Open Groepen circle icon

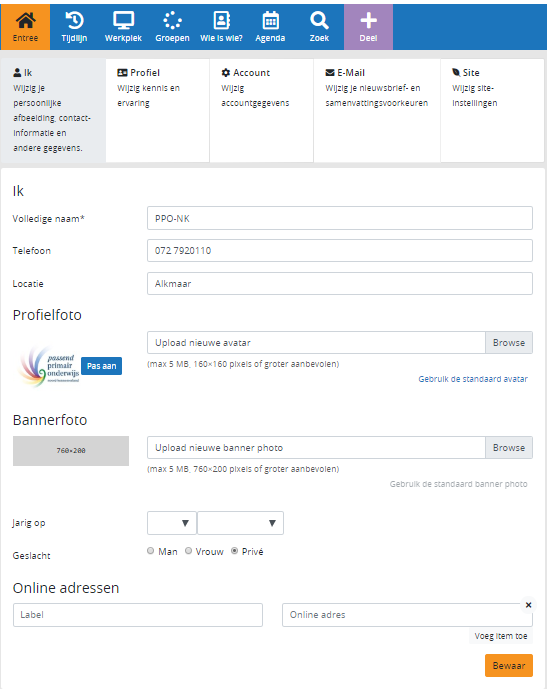click(172, 20)
